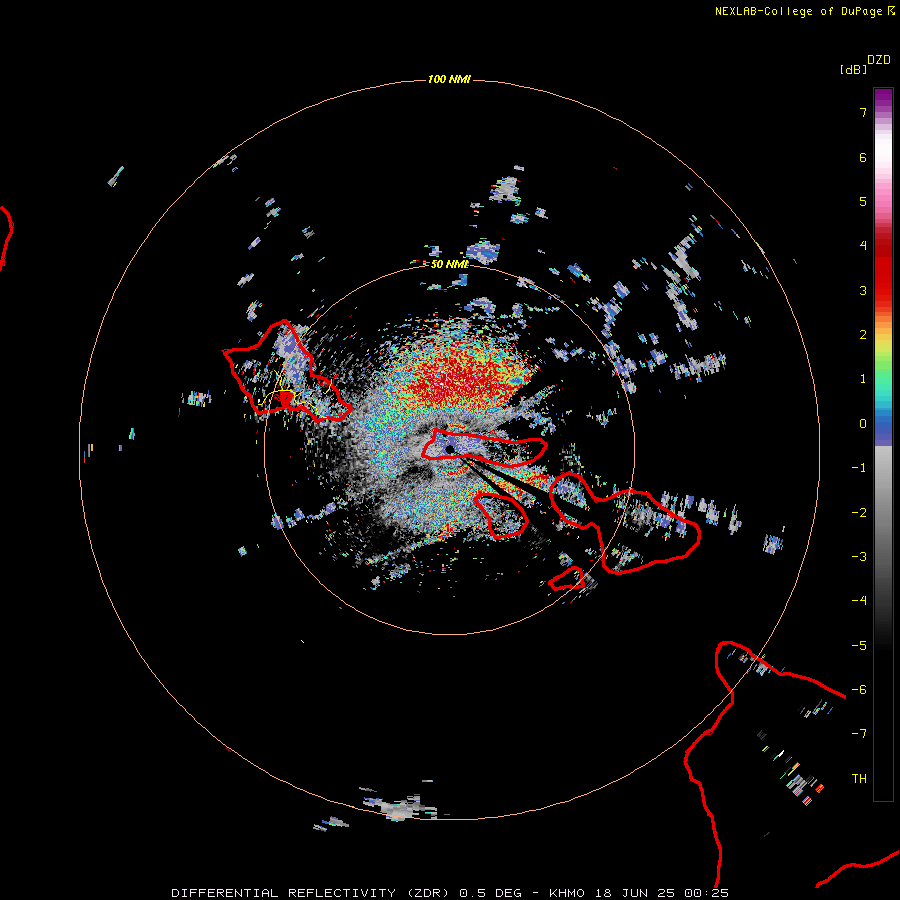
Task: Click the 0 value on the color scale
Action: [x=863, y=424]
